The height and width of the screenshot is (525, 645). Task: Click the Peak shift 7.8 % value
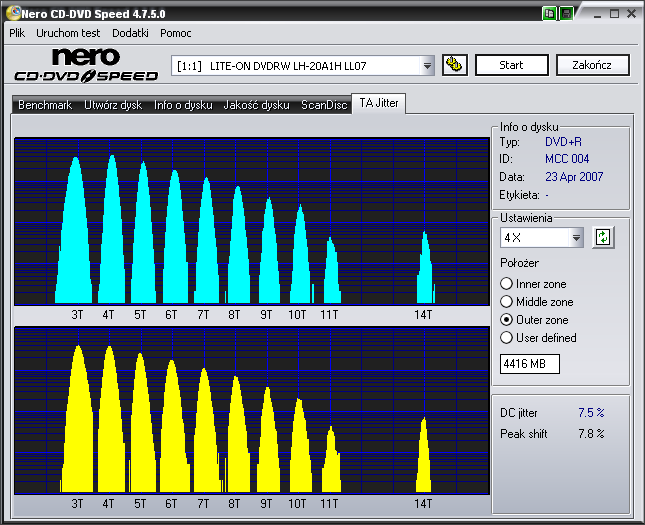pos(591,434)
